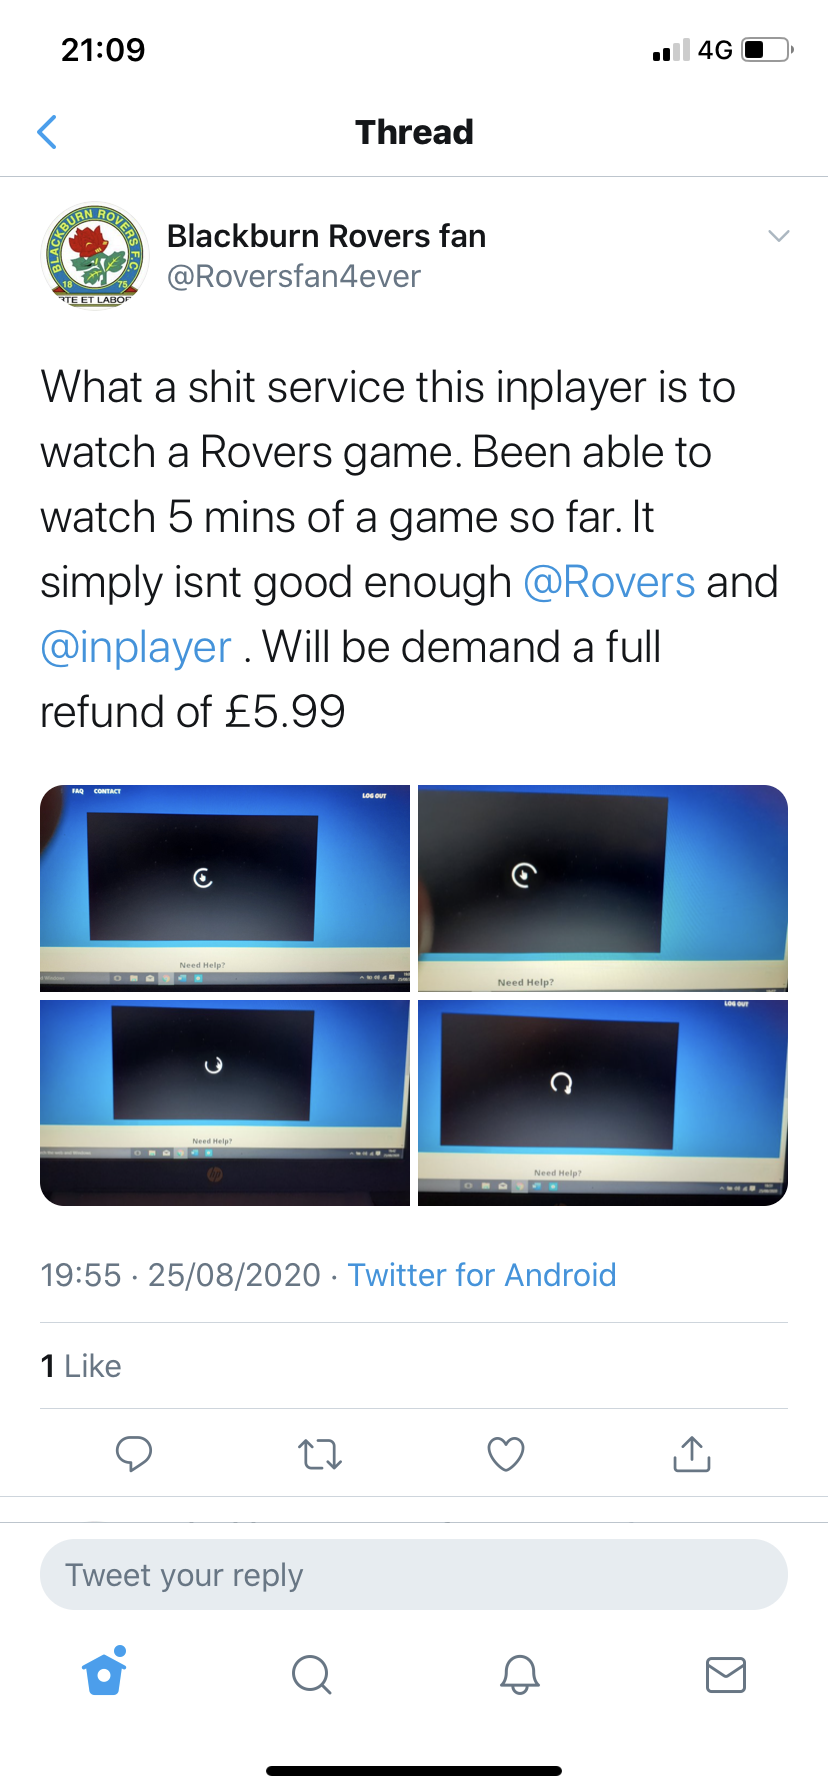View the 1 Like list

point(81,1366)
